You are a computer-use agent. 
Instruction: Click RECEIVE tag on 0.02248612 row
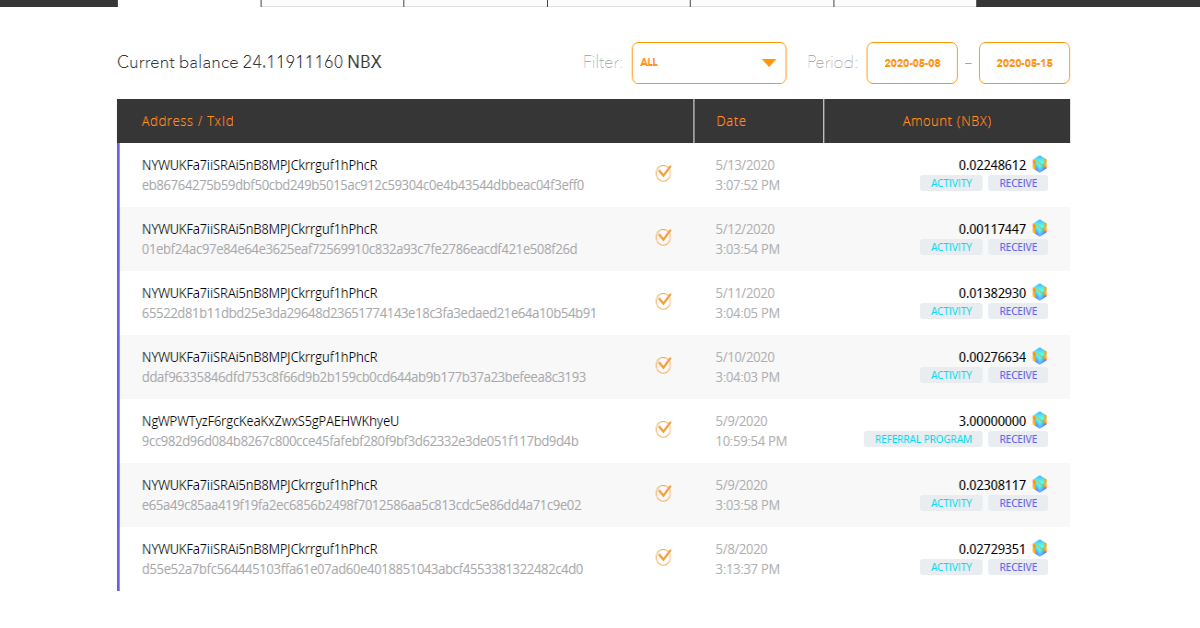pos(1018,183)
